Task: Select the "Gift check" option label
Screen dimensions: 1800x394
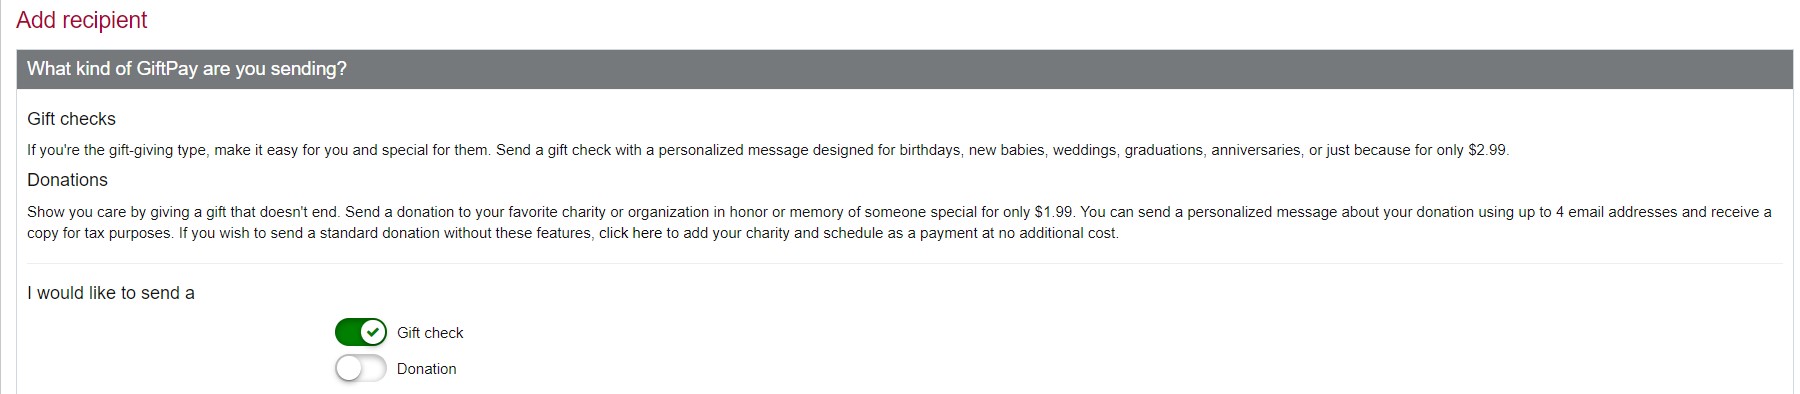Action: [x=430, y=333]
